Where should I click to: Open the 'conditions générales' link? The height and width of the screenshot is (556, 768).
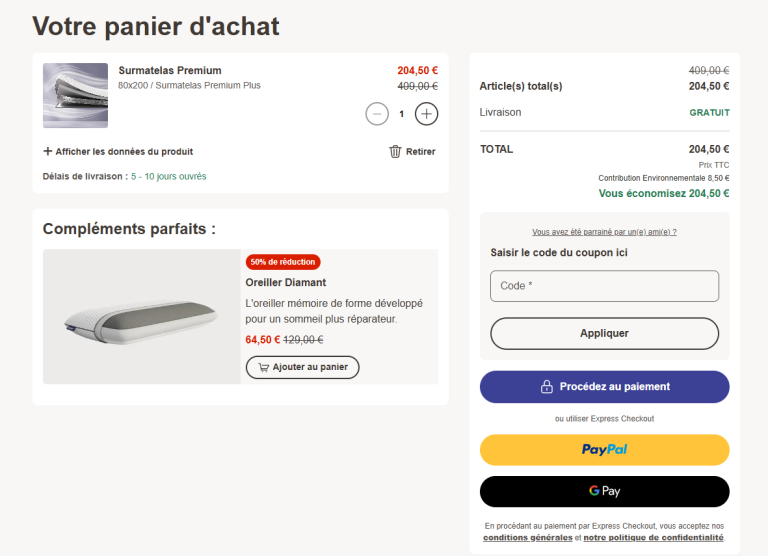click(x=527, y=538)
